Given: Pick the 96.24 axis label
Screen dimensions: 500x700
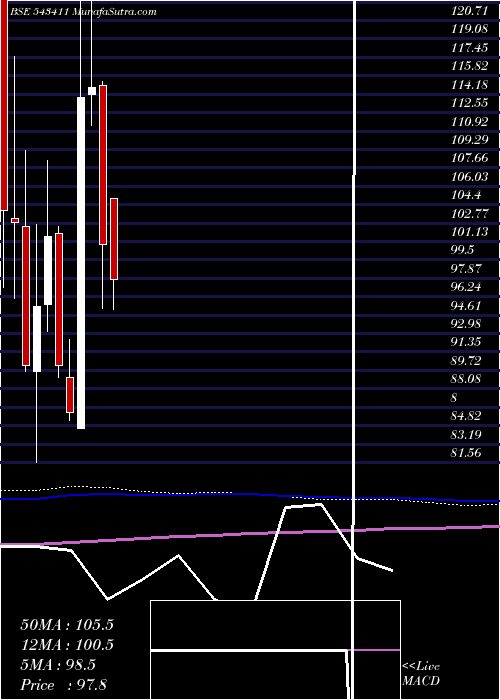Looking at the screenshot, I should coord(467,287).
